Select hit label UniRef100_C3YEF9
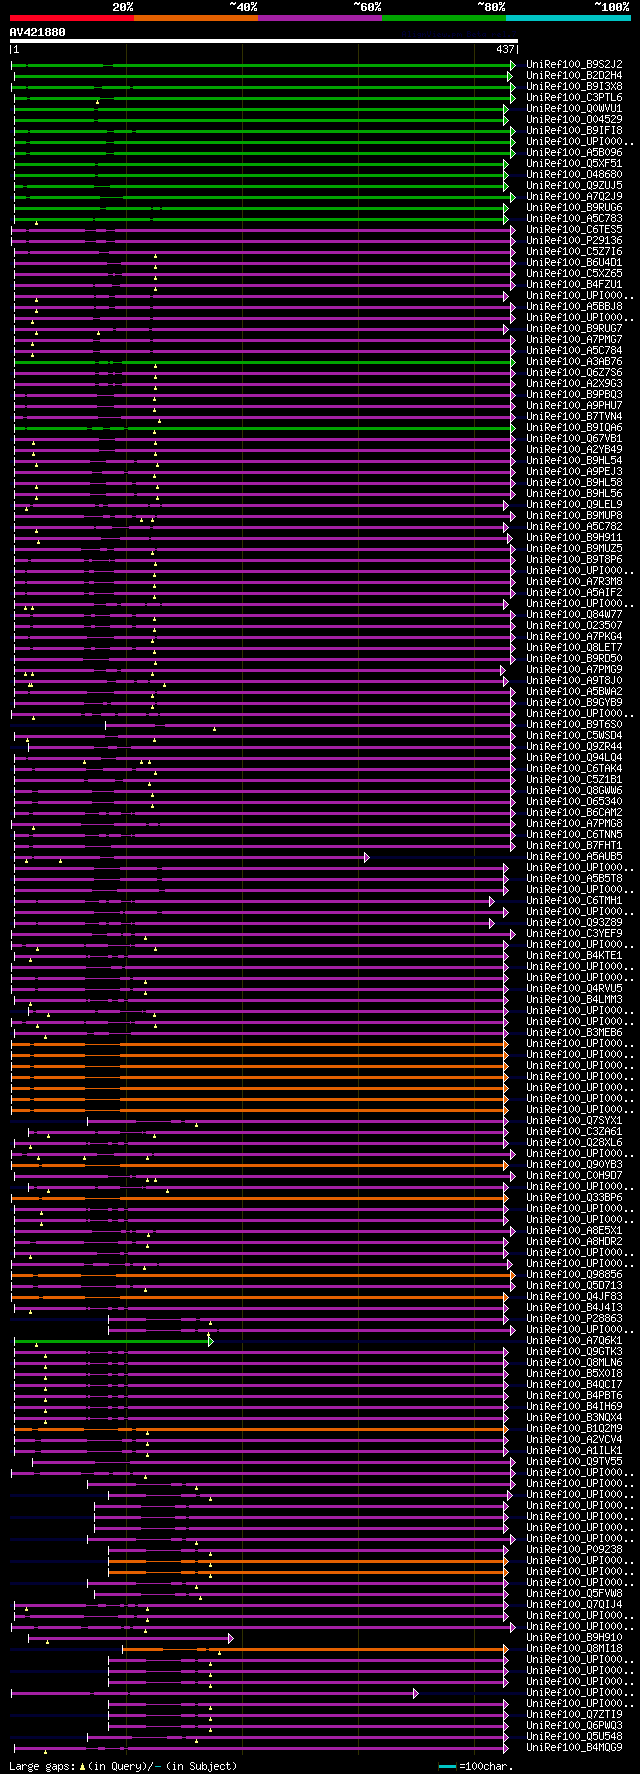This screenshot has width=640, height=1774. [x=574, y=933]
